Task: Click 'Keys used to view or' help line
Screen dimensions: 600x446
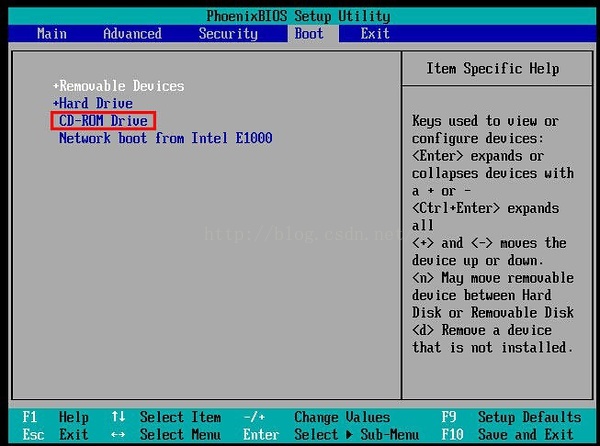Action: pos(486,121)
